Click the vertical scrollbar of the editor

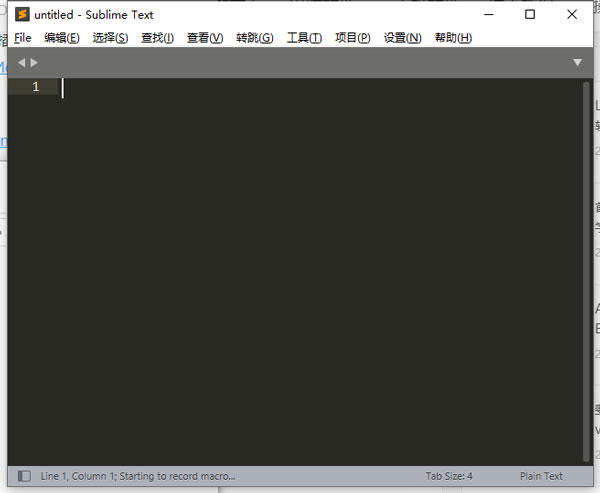click(x=586, y=272)
